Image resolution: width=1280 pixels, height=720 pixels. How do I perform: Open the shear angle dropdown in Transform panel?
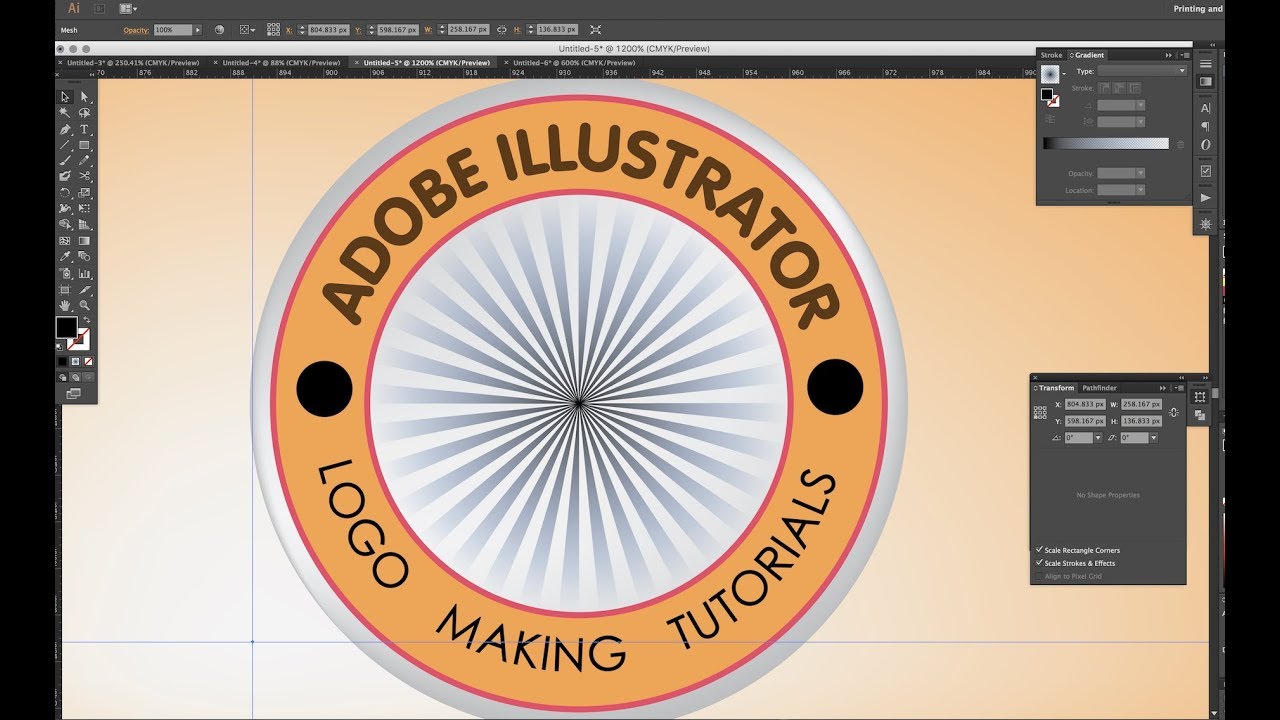pos(1153,438)
